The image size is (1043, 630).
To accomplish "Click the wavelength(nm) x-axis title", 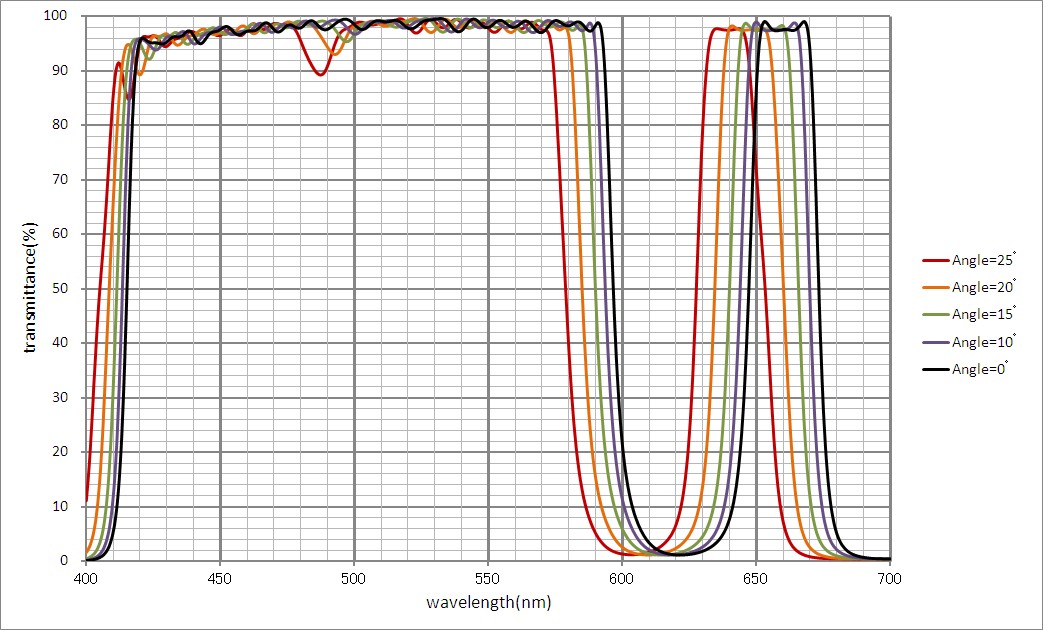I will pyautogui.click(x=488, y=603).
